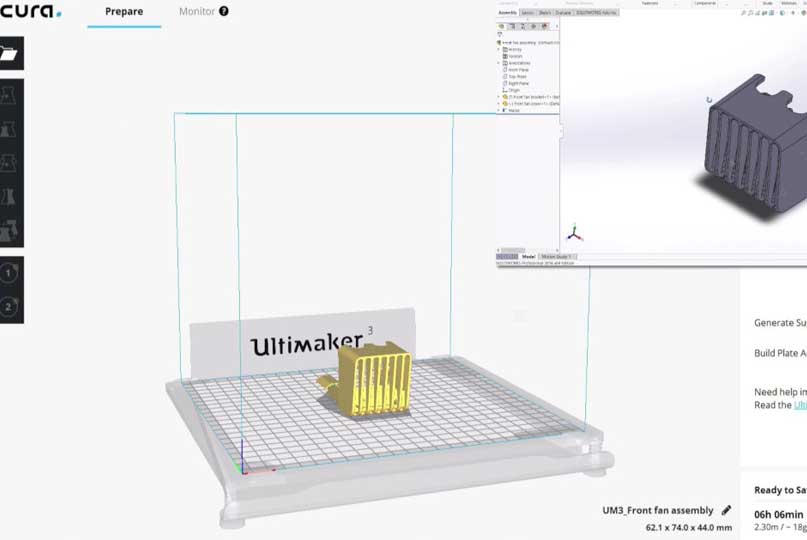The width and height of the screenshot is (807, 540).
Task: Click the gray fan cover 3D model
Action: (757, 147)
